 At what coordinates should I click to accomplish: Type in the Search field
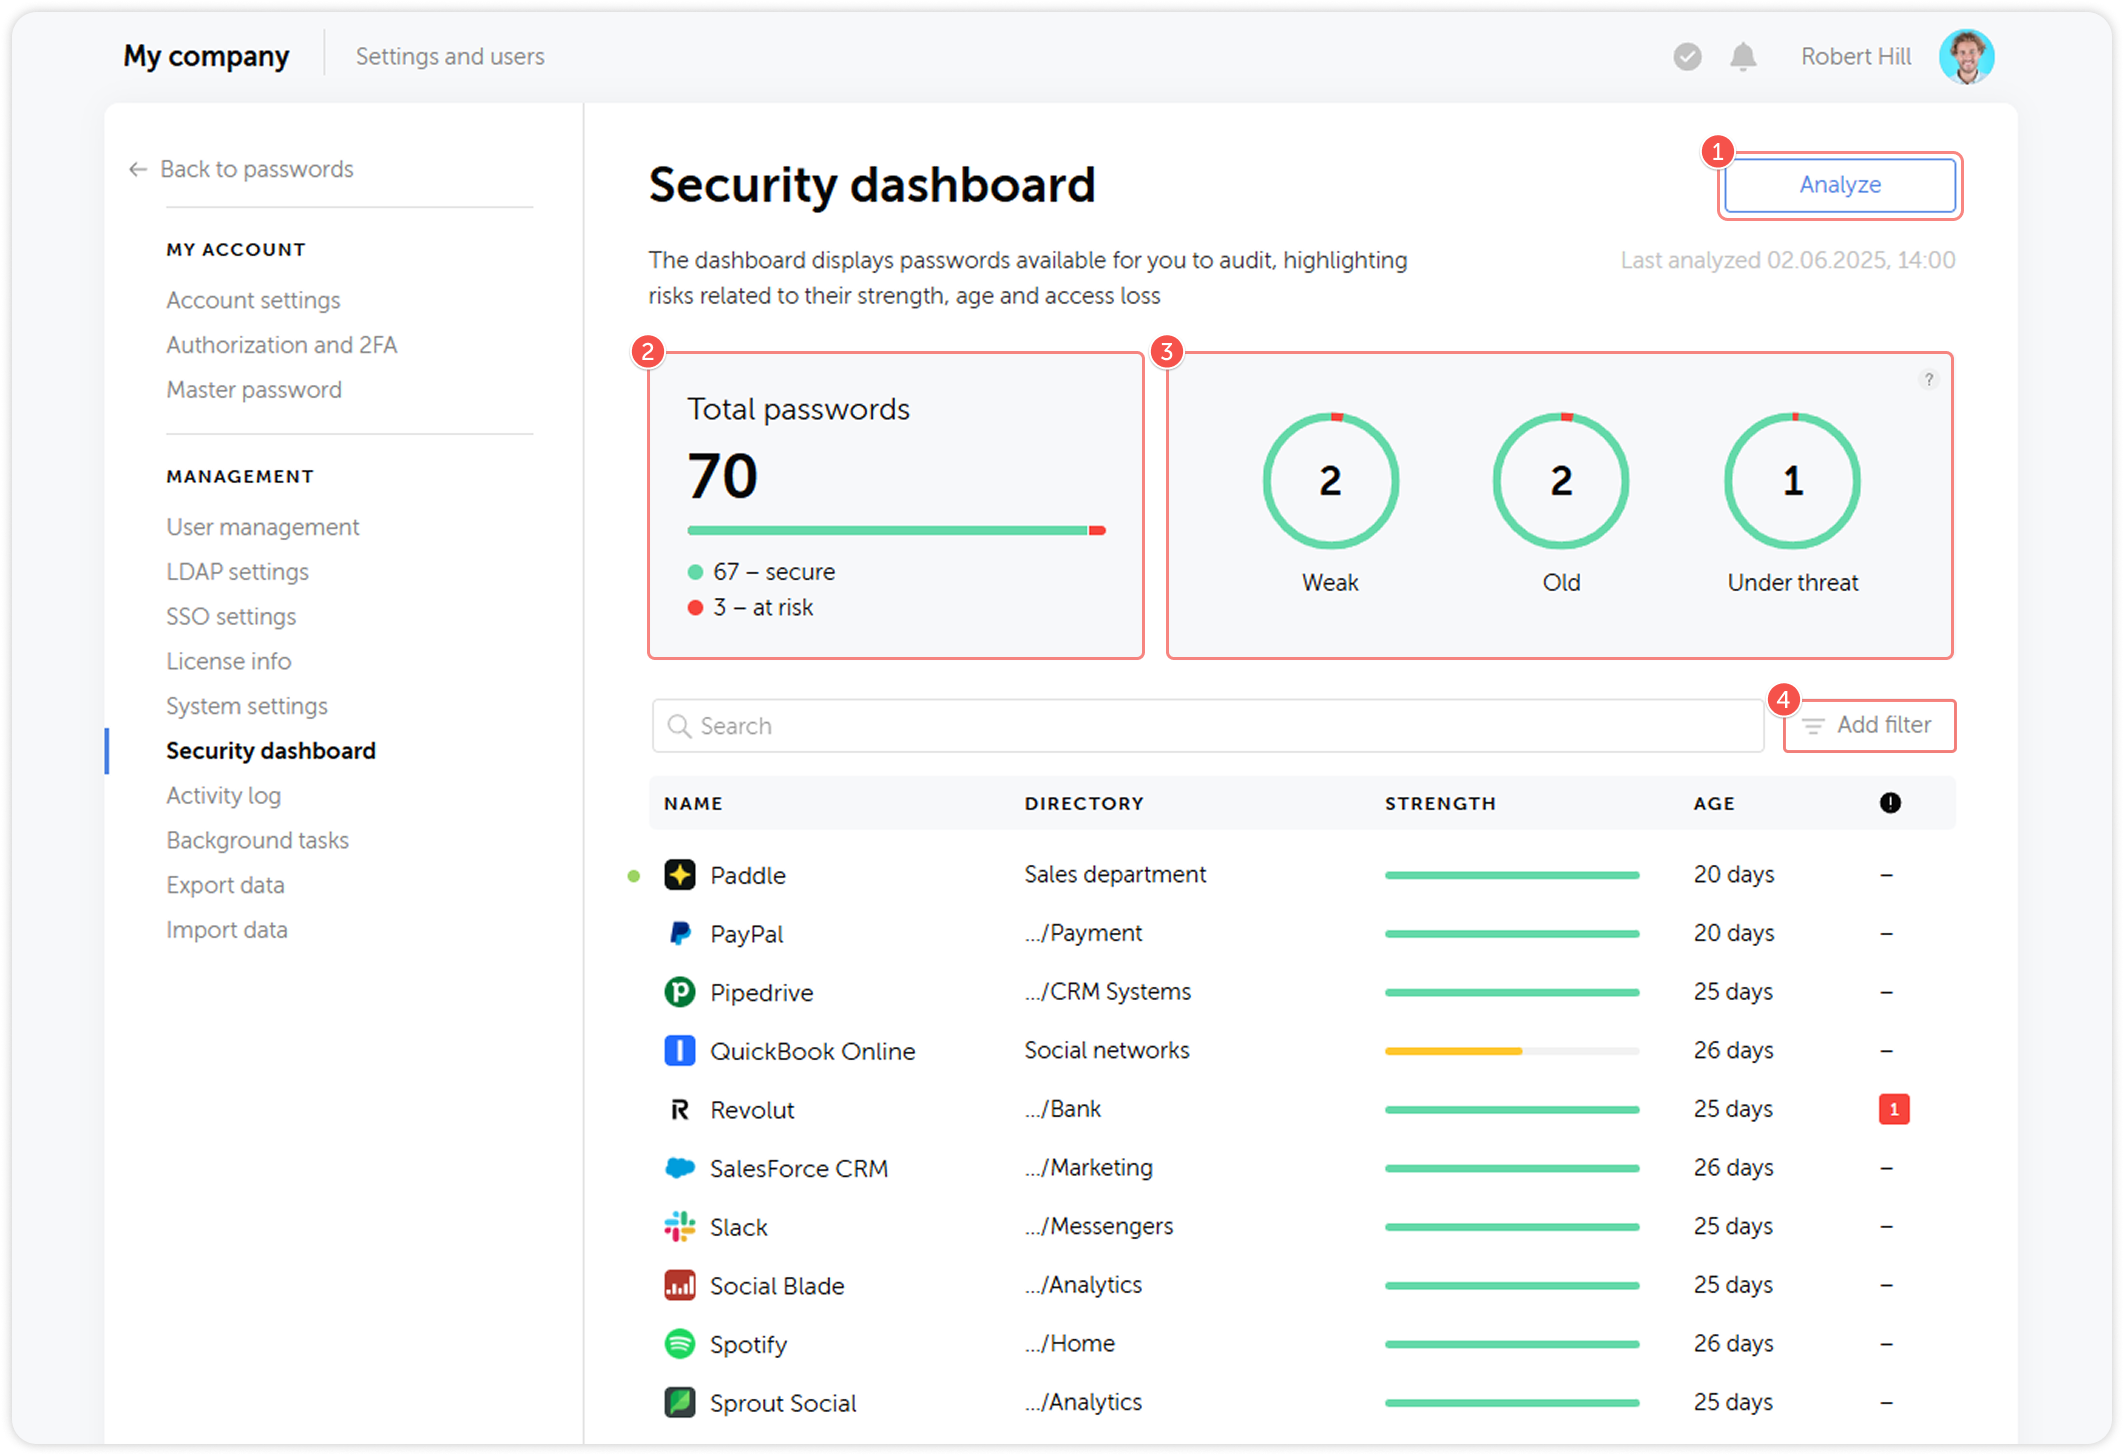1208,726
